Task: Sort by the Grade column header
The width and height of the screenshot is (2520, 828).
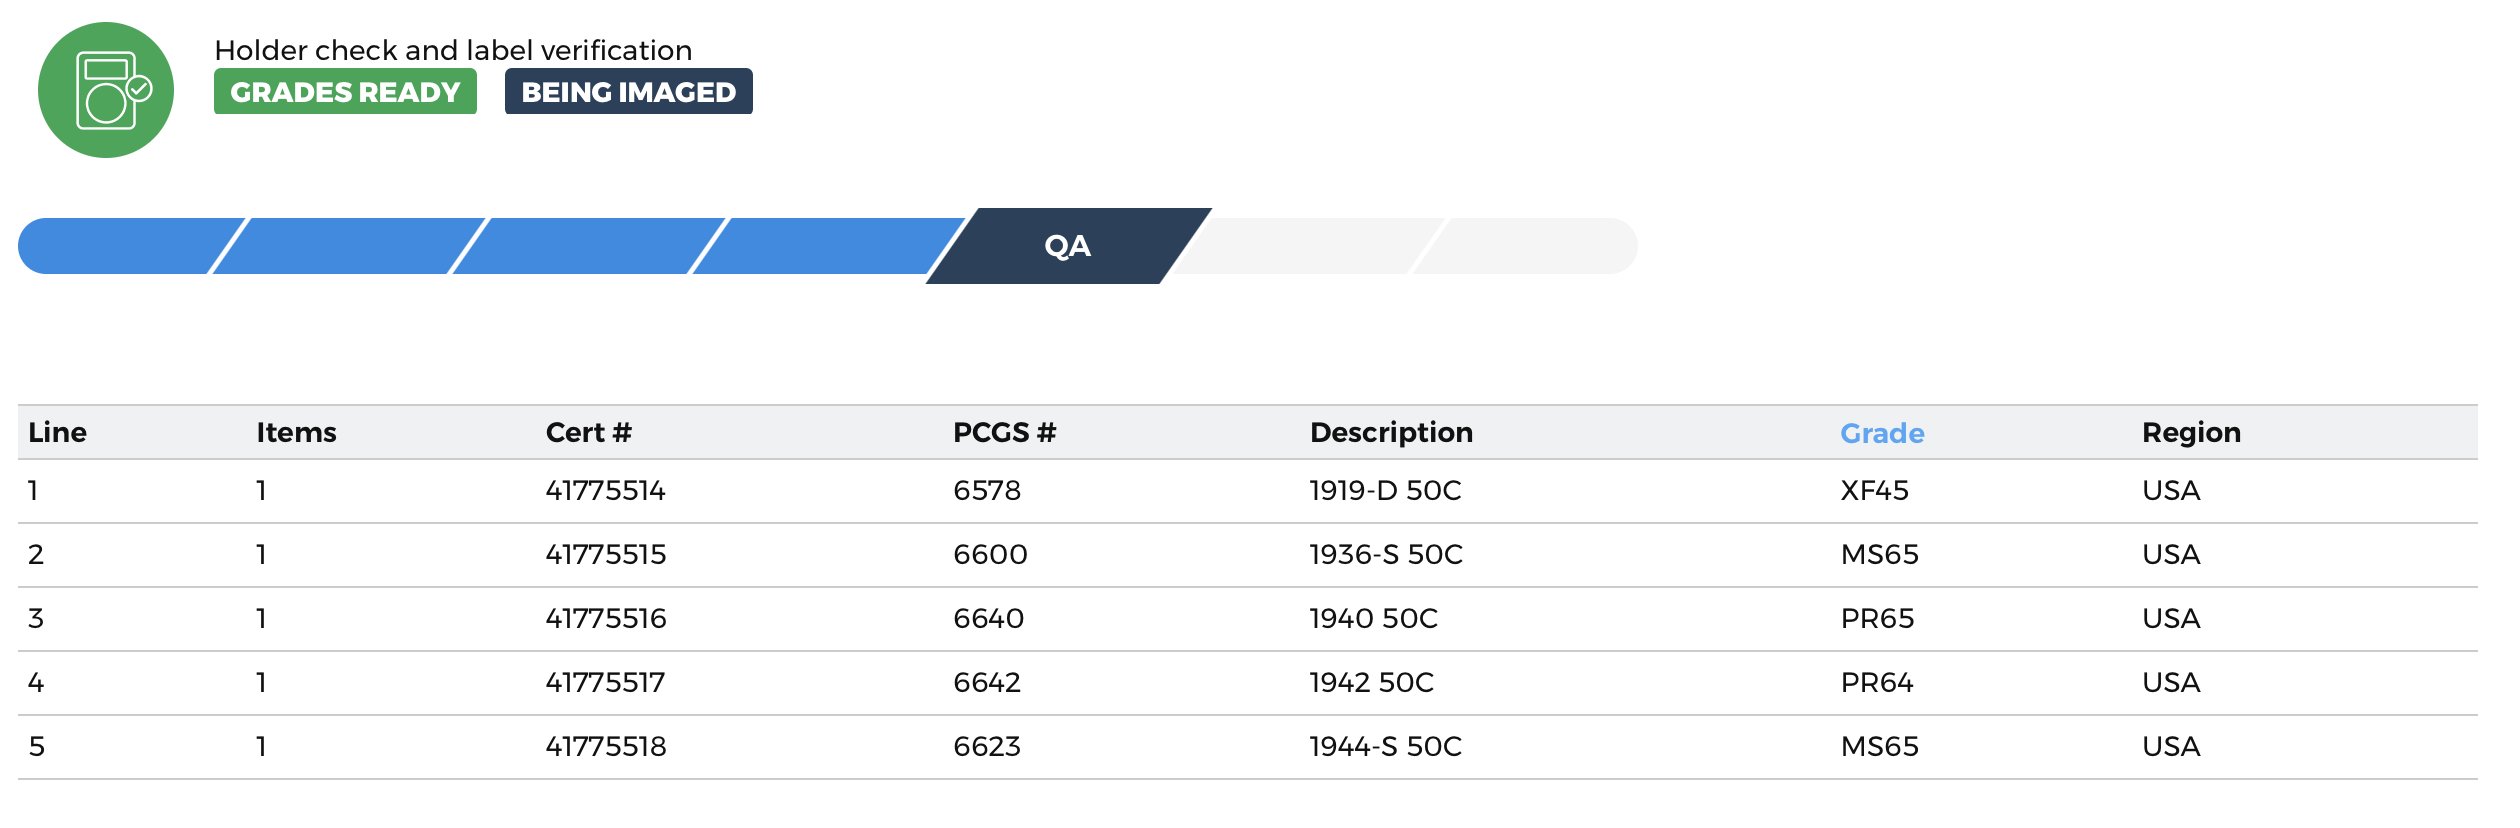Action: click(x=1882, y=433)
